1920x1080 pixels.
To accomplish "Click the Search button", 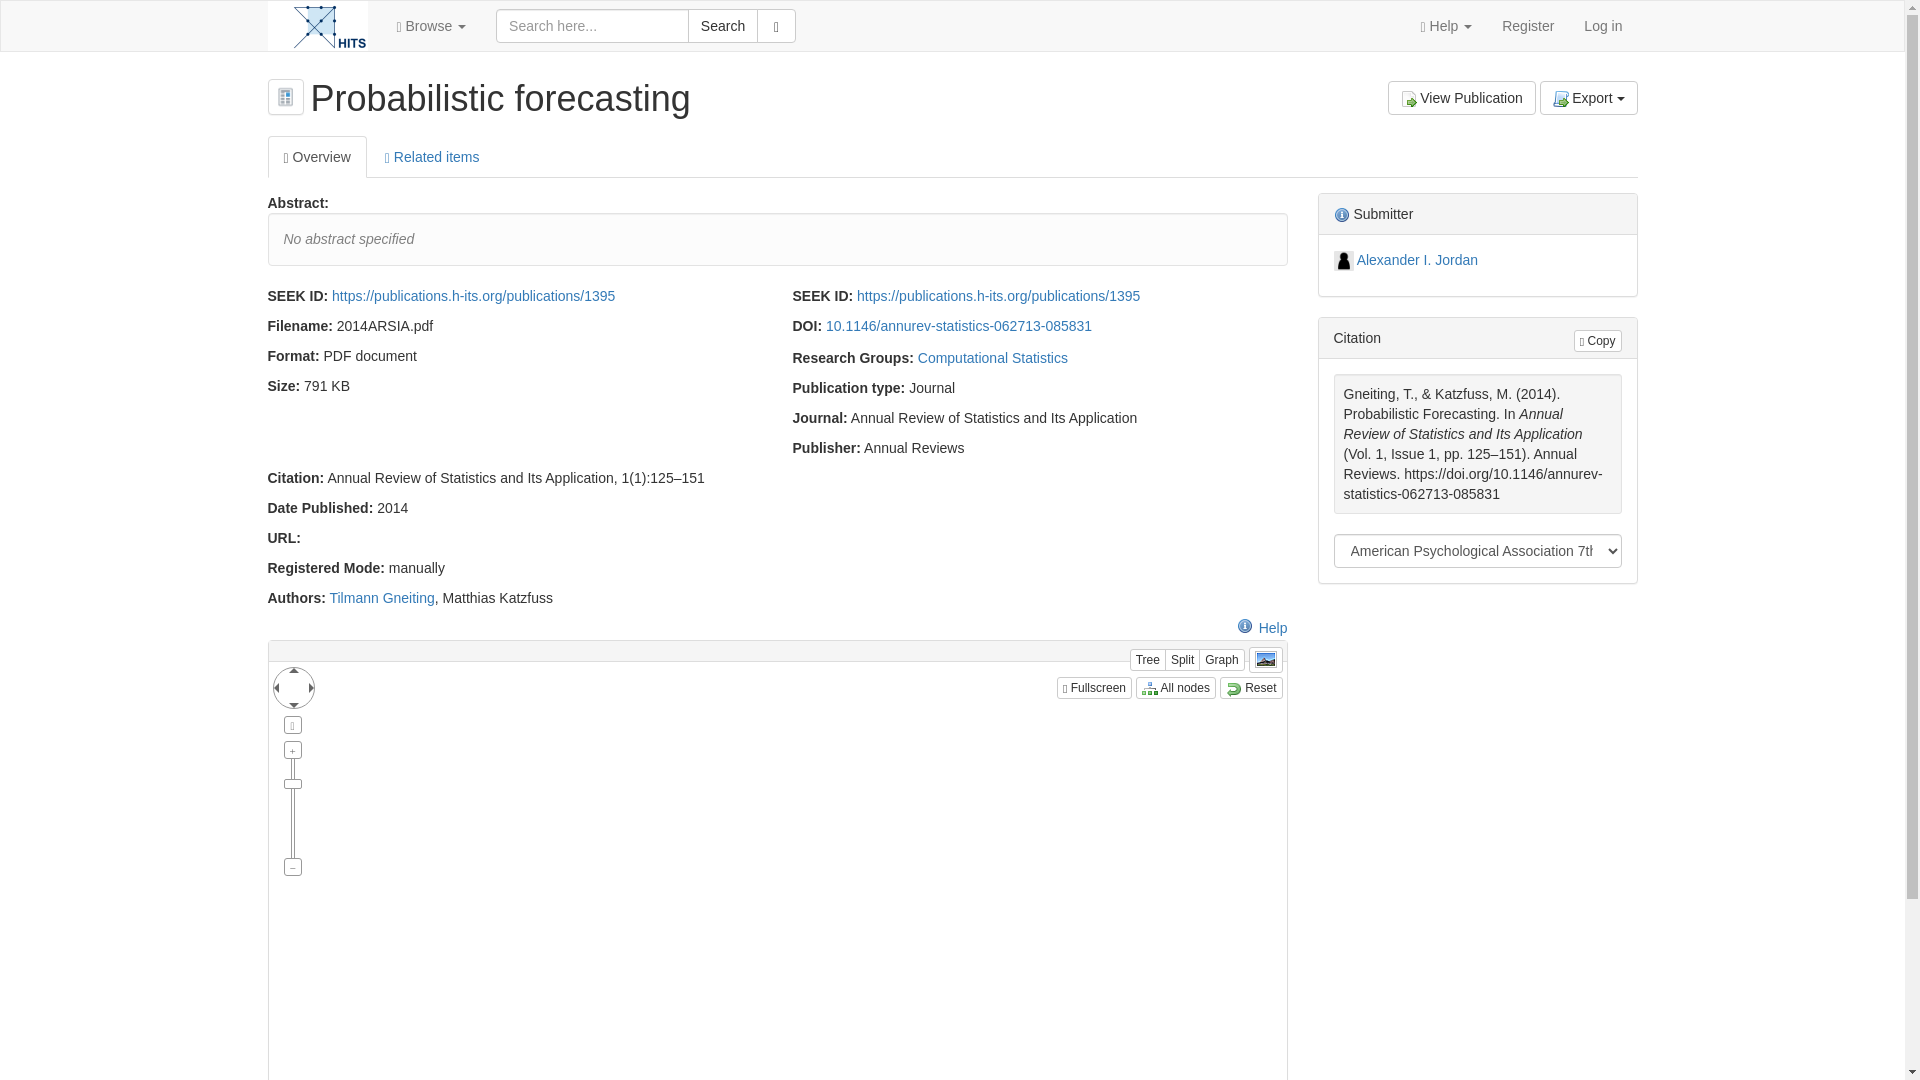I will click(722, 26).
